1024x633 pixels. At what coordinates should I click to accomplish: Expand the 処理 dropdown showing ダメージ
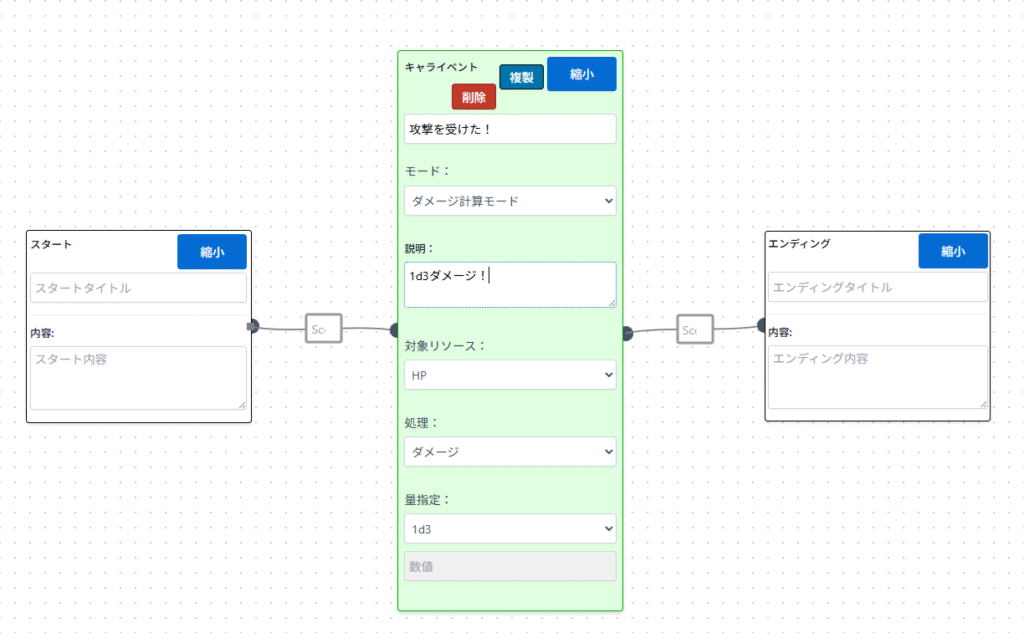(x=510, y=452)
